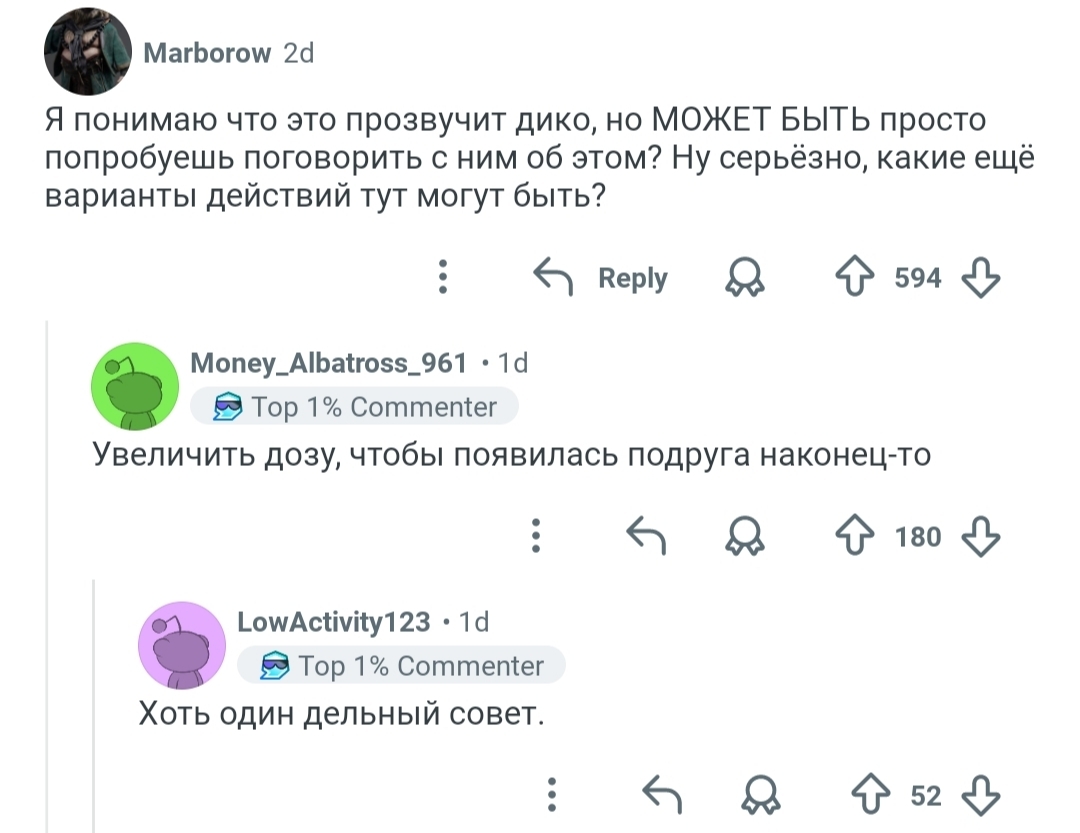Image resolution: width=1080 pixels, height=833 pixels.
Task: Open Marborow's profile avatar
Action: tap(88, 52)
